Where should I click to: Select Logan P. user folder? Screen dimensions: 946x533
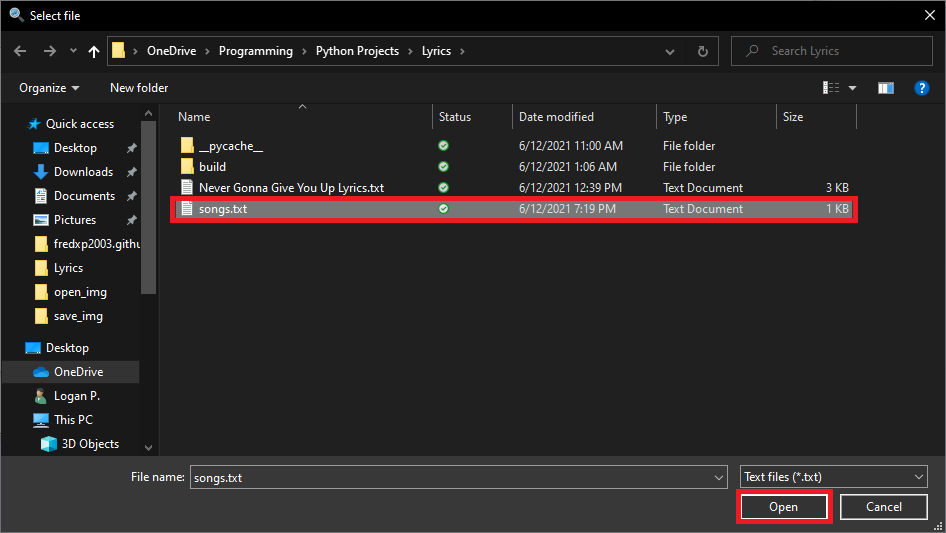[77, 396]
